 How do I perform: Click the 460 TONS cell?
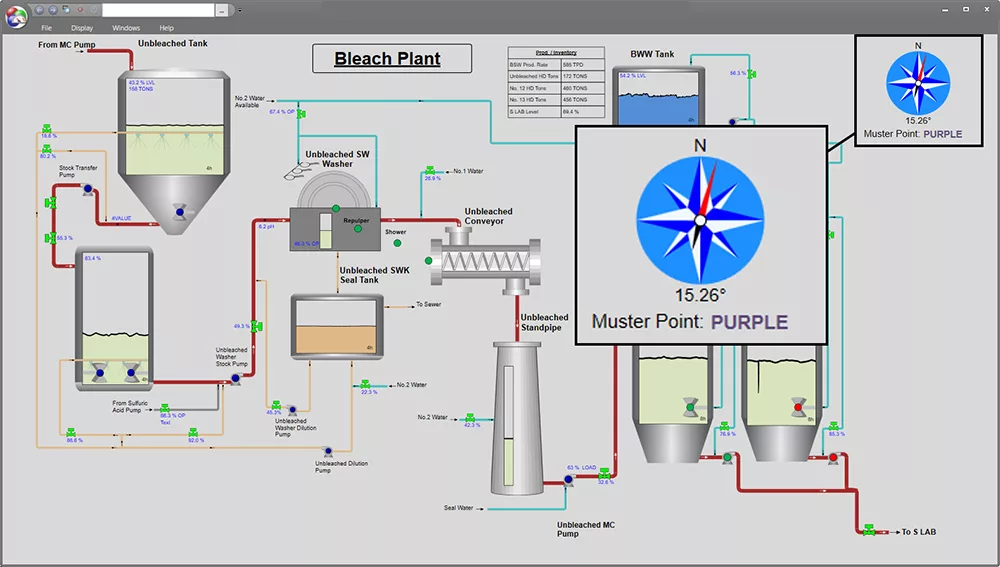(582, 88)
